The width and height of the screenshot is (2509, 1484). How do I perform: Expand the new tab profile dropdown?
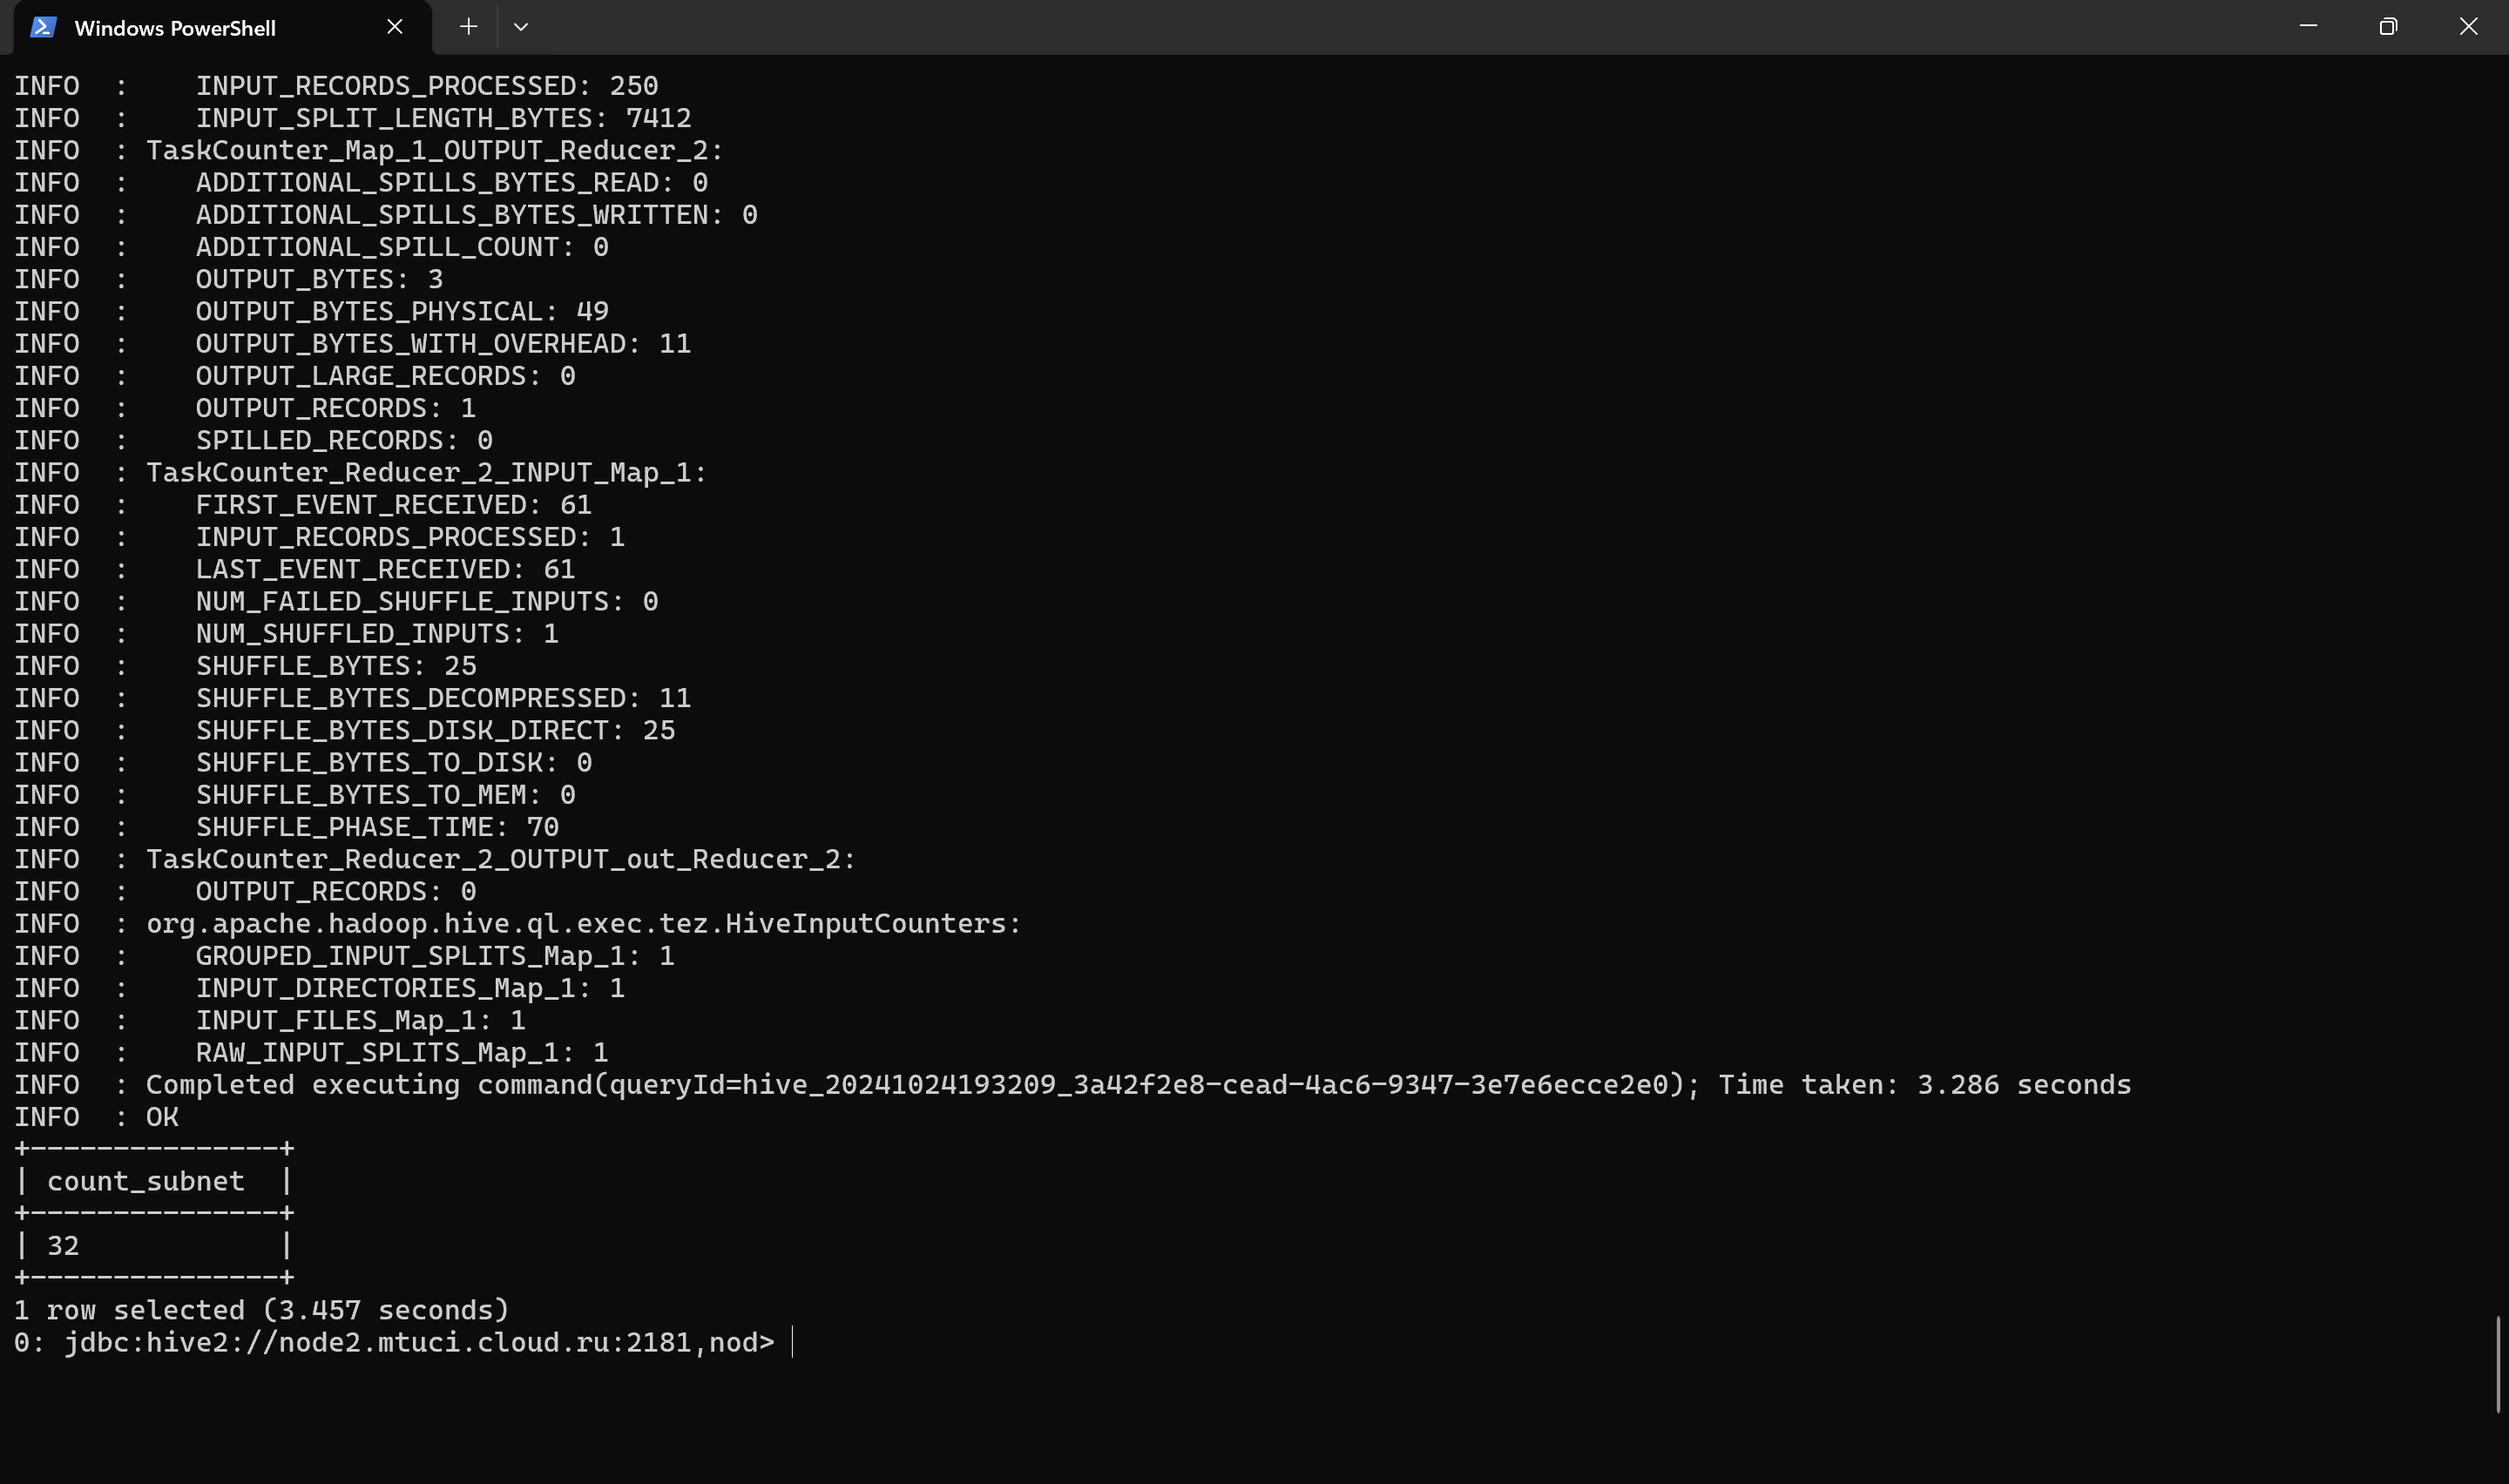[520, 27]
